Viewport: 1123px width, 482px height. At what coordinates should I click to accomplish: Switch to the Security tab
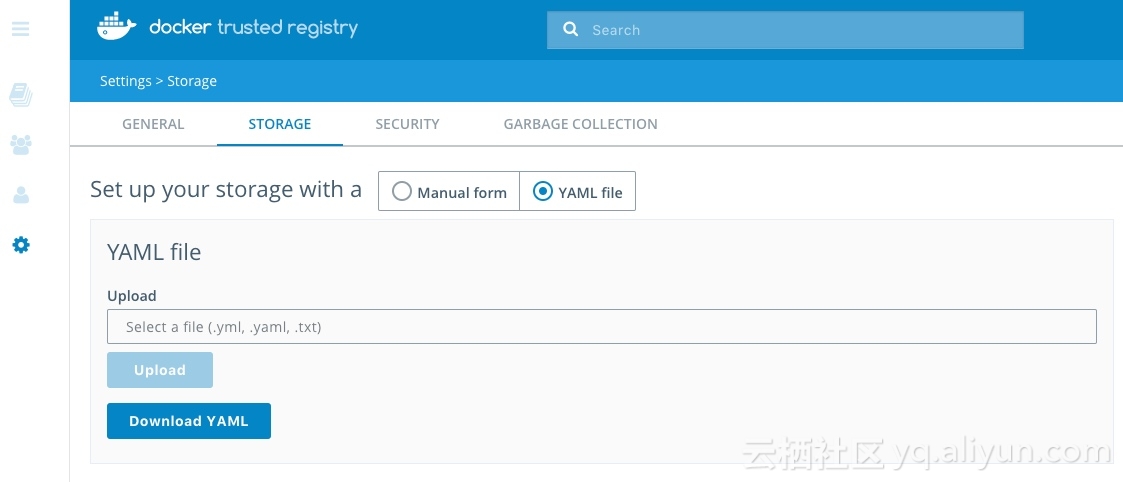point(408,124)
